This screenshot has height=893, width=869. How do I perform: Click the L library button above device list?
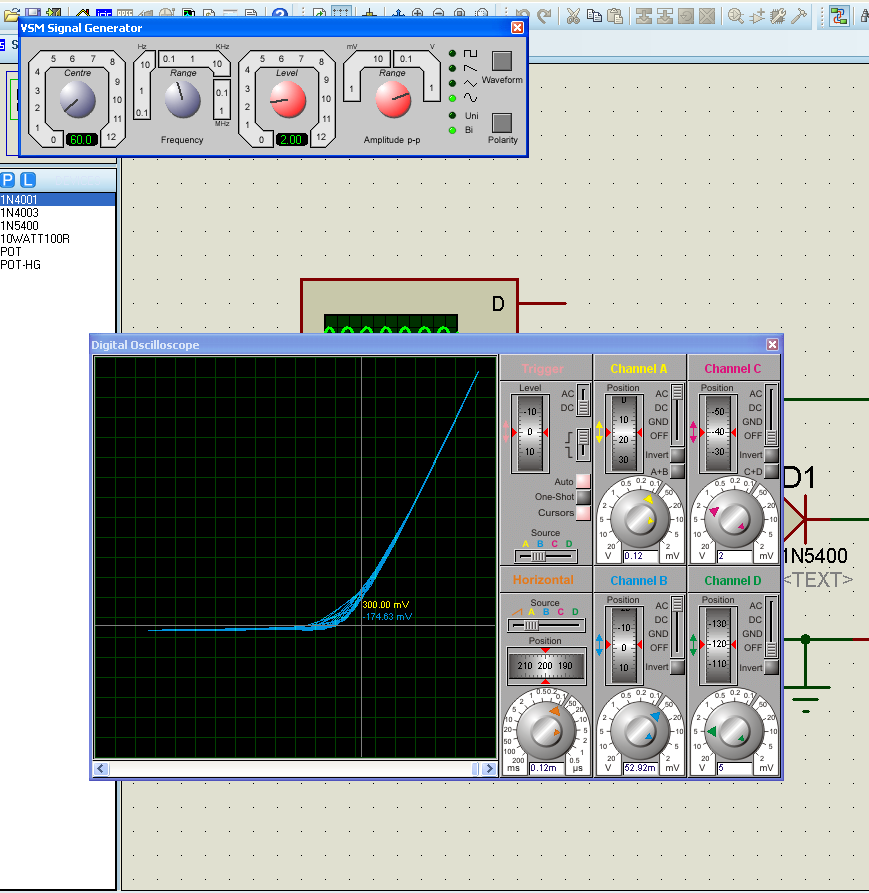pyautogui.click(x=28, y=180)
